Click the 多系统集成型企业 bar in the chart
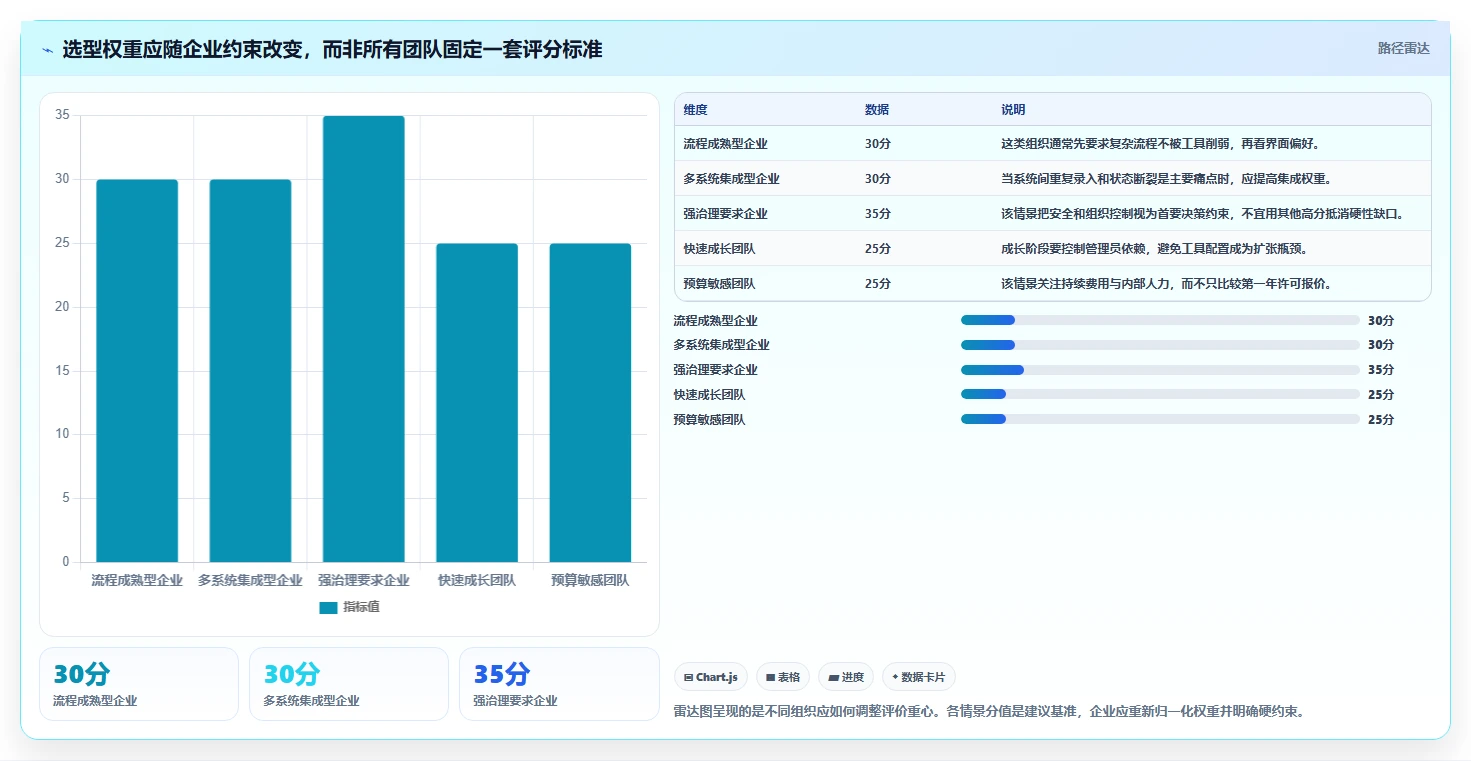 250,371
